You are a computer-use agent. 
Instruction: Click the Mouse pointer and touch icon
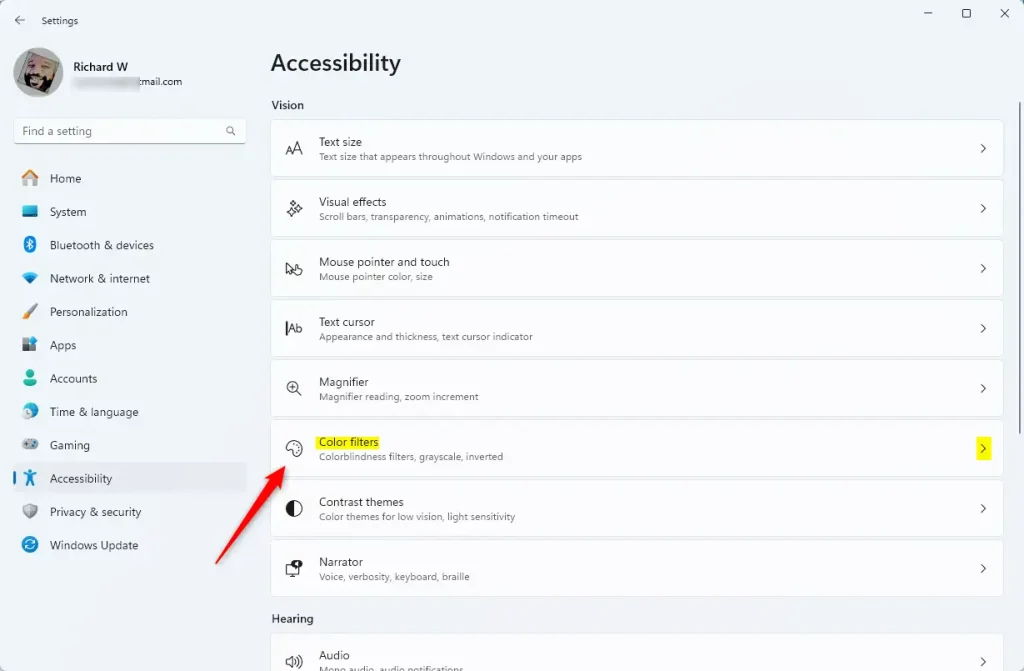(x=294, y=269)
